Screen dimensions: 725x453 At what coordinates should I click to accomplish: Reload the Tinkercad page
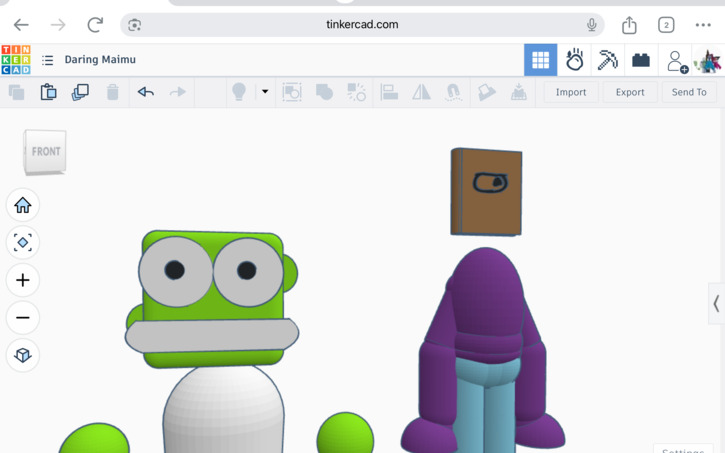point(95,24)
